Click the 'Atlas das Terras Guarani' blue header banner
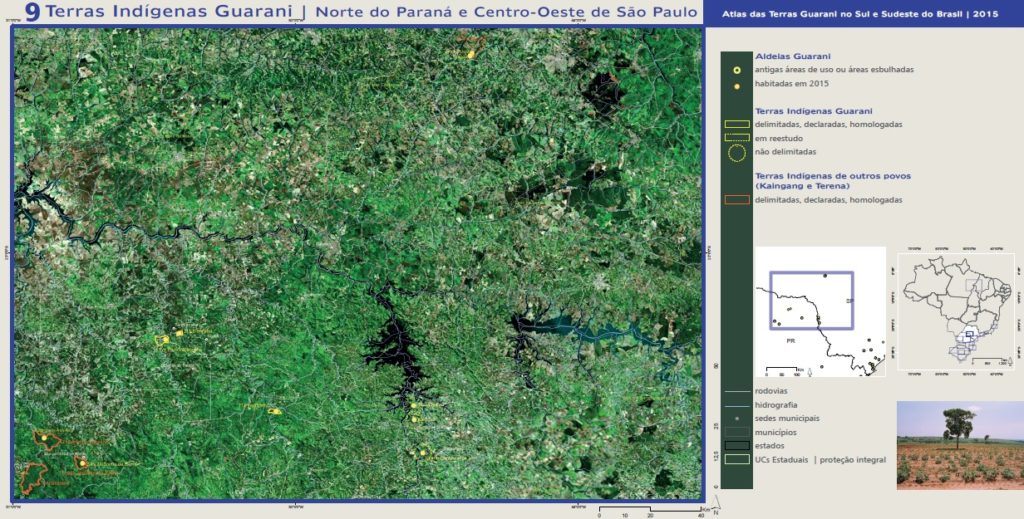Screen dimensions: 1024x519 pyautogui.click(x=863, y=13)
